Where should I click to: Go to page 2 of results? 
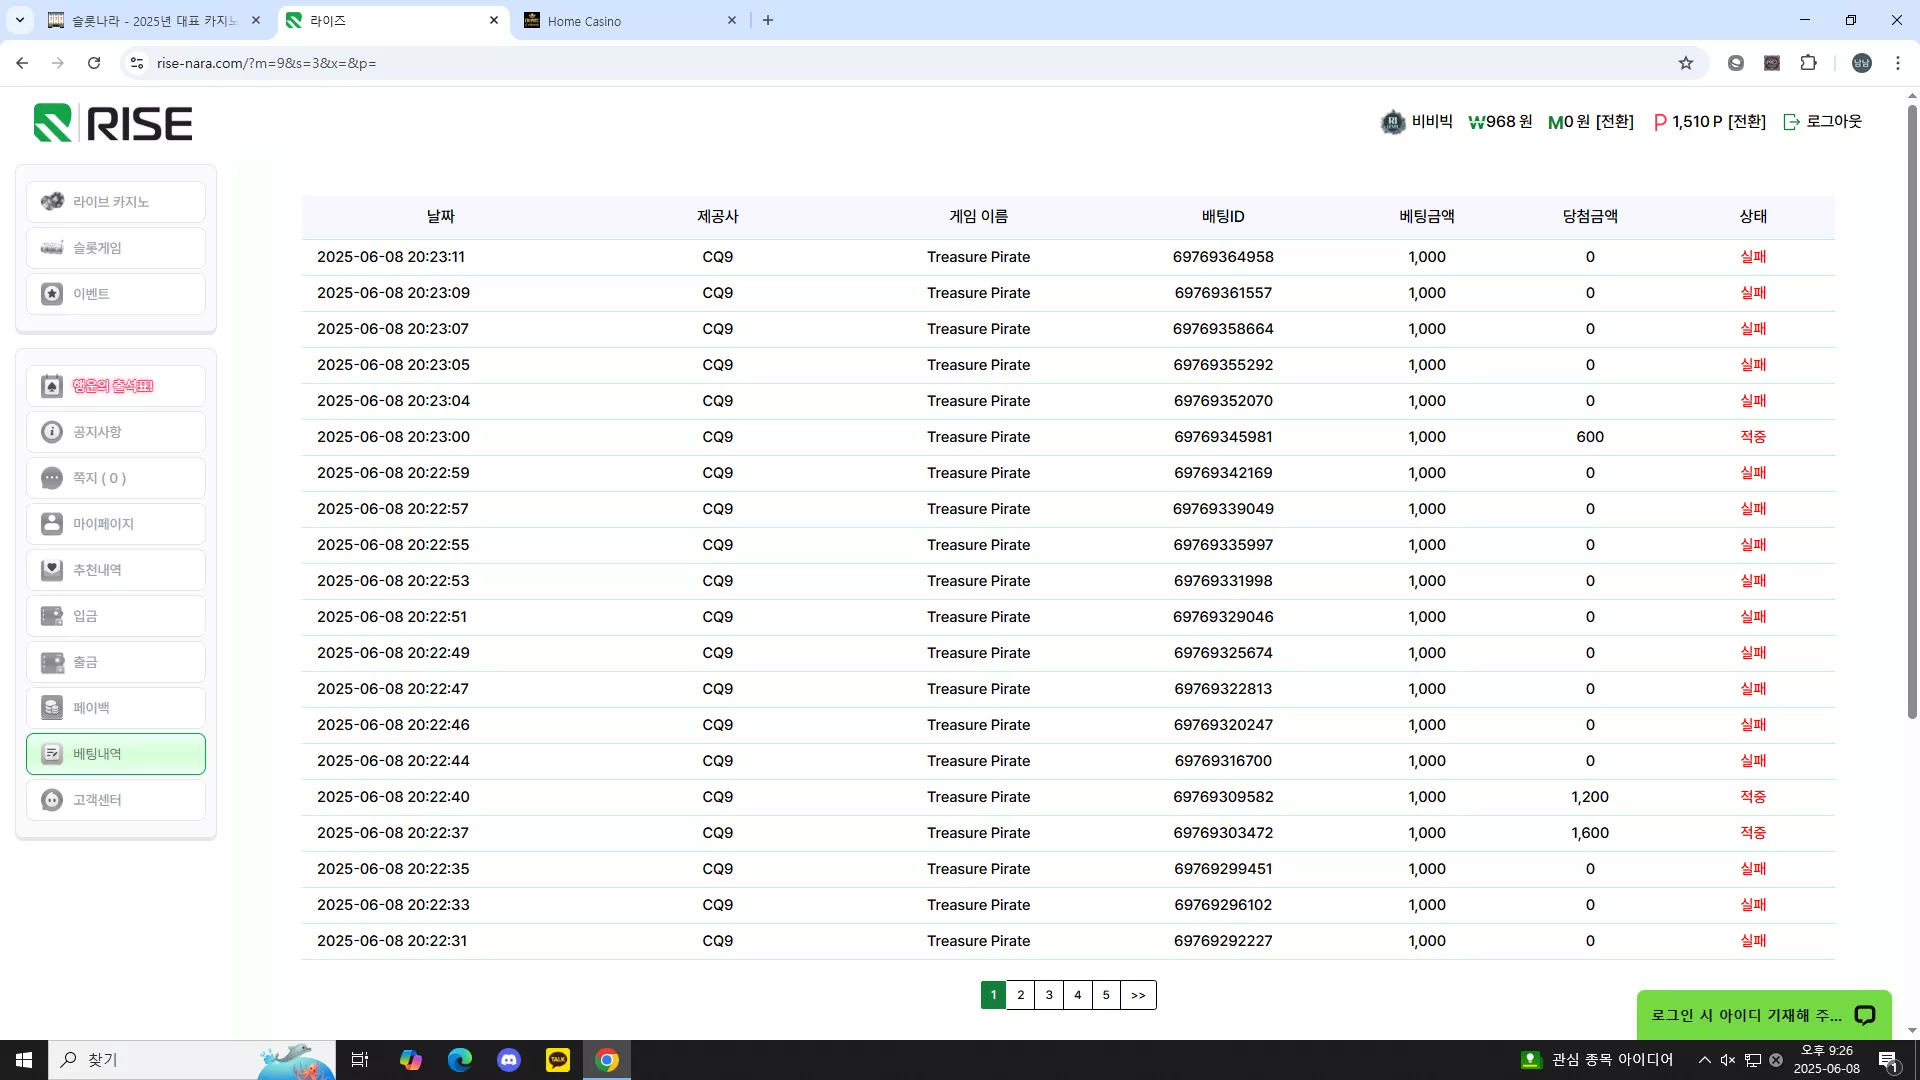pyautogui.click(x=1020, y=995)
